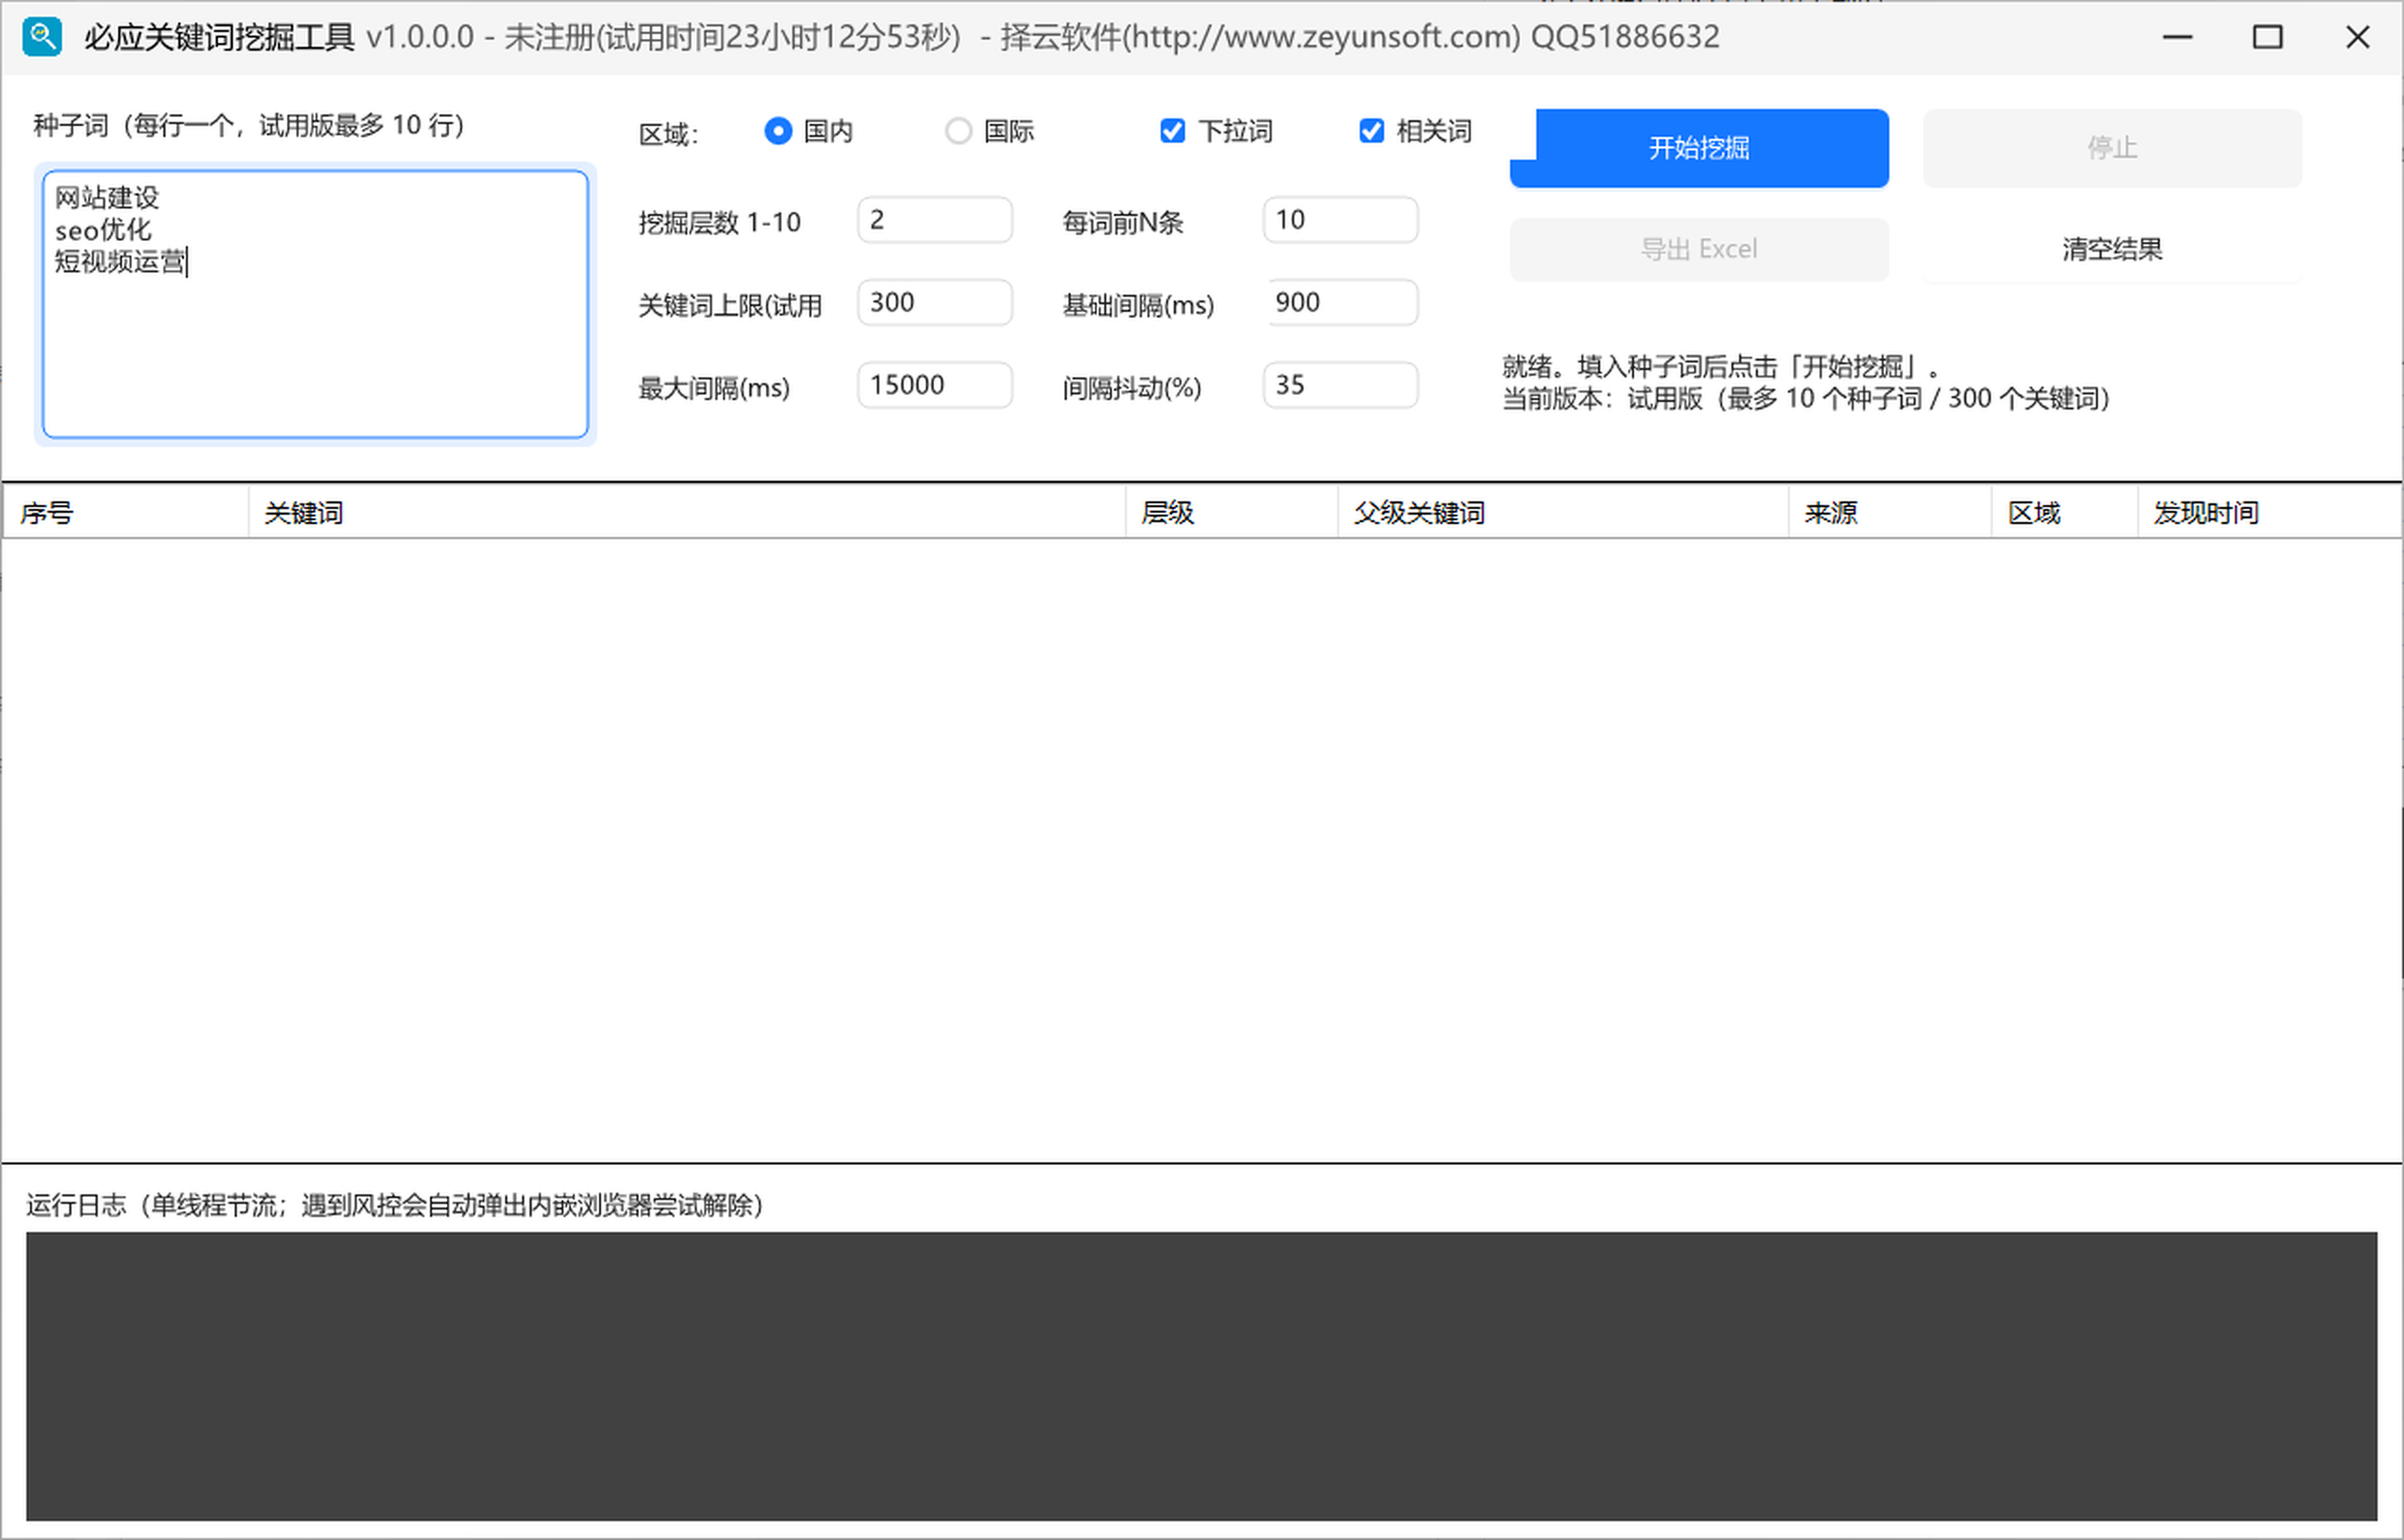Start mining with 开始挖掘 button
The image size is (2404, 1540).
[x=1699, y=148]
